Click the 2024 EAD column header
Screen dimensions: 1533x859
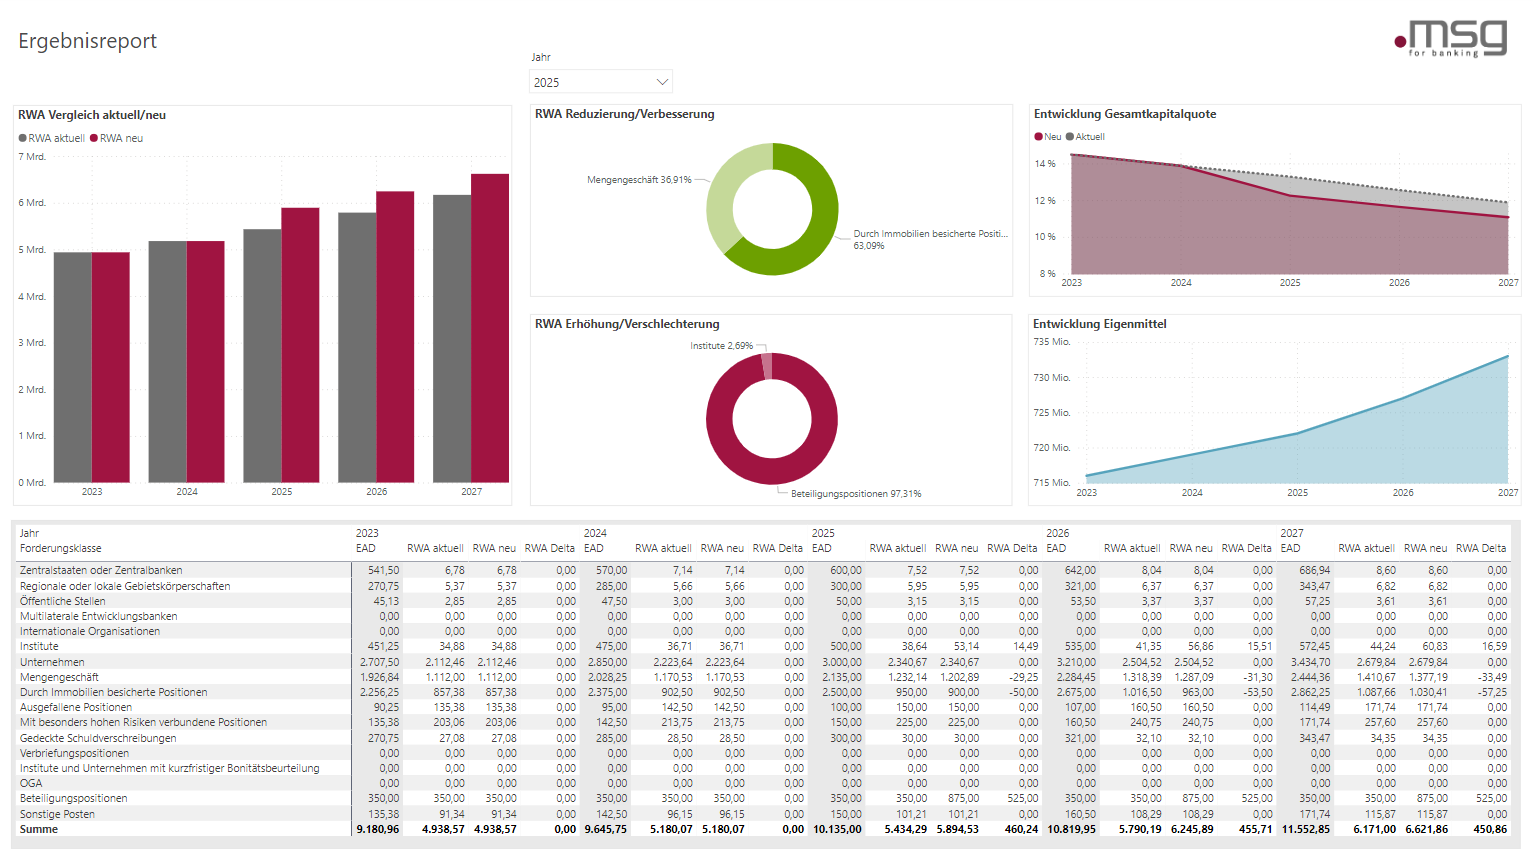click(592, 548)
